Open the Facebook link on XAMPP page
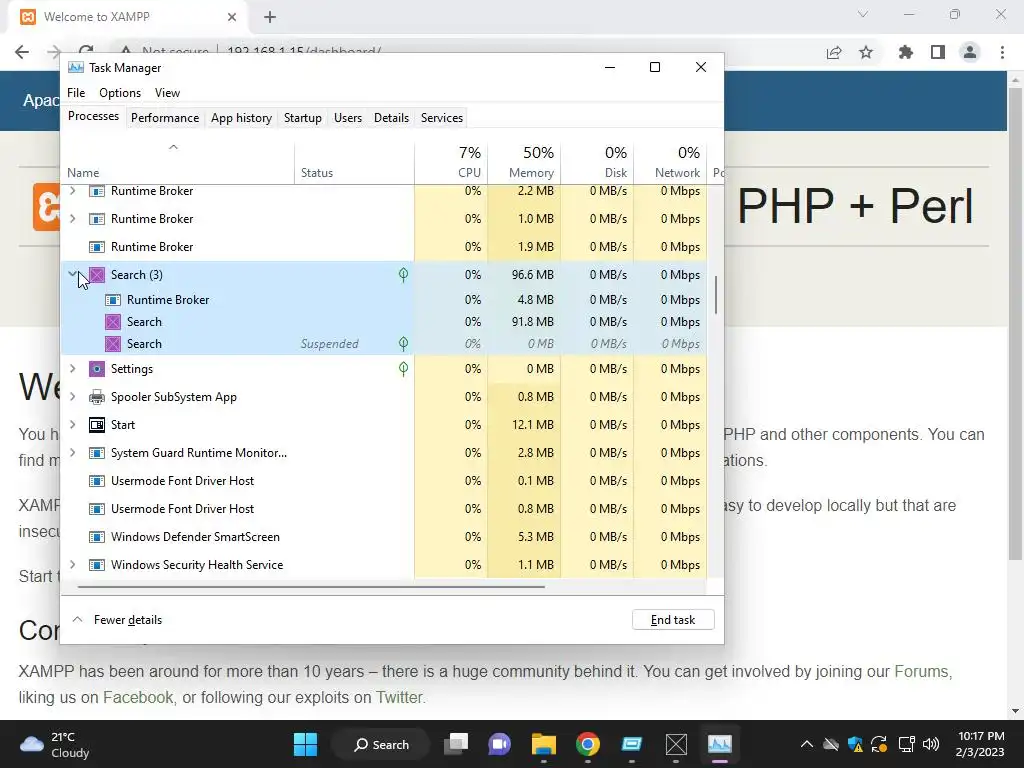This screenshot has height=768, width=1024. 138,697
